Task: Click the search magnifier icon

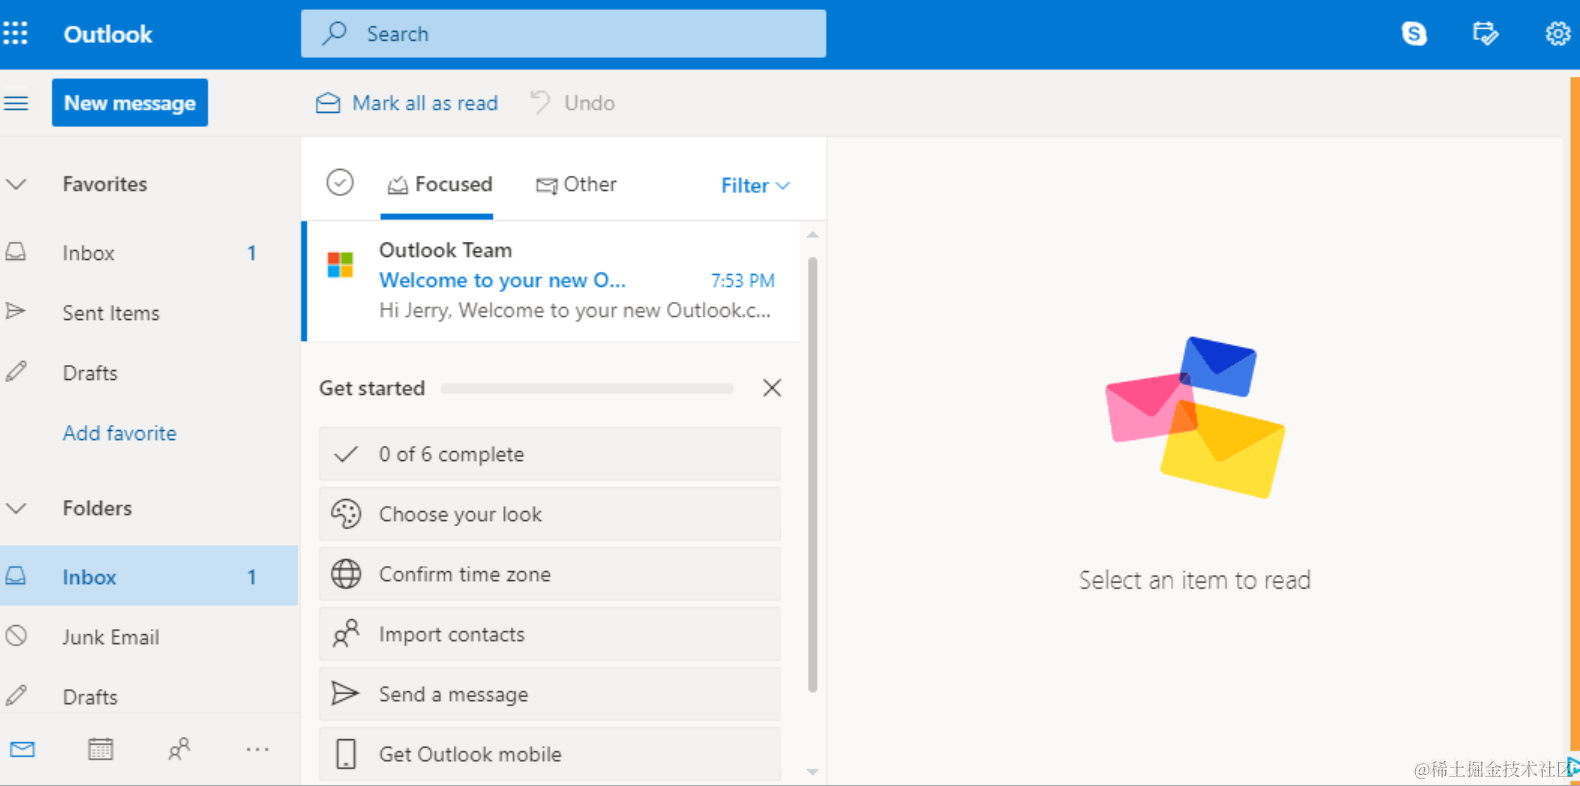Action: point(334,33)
